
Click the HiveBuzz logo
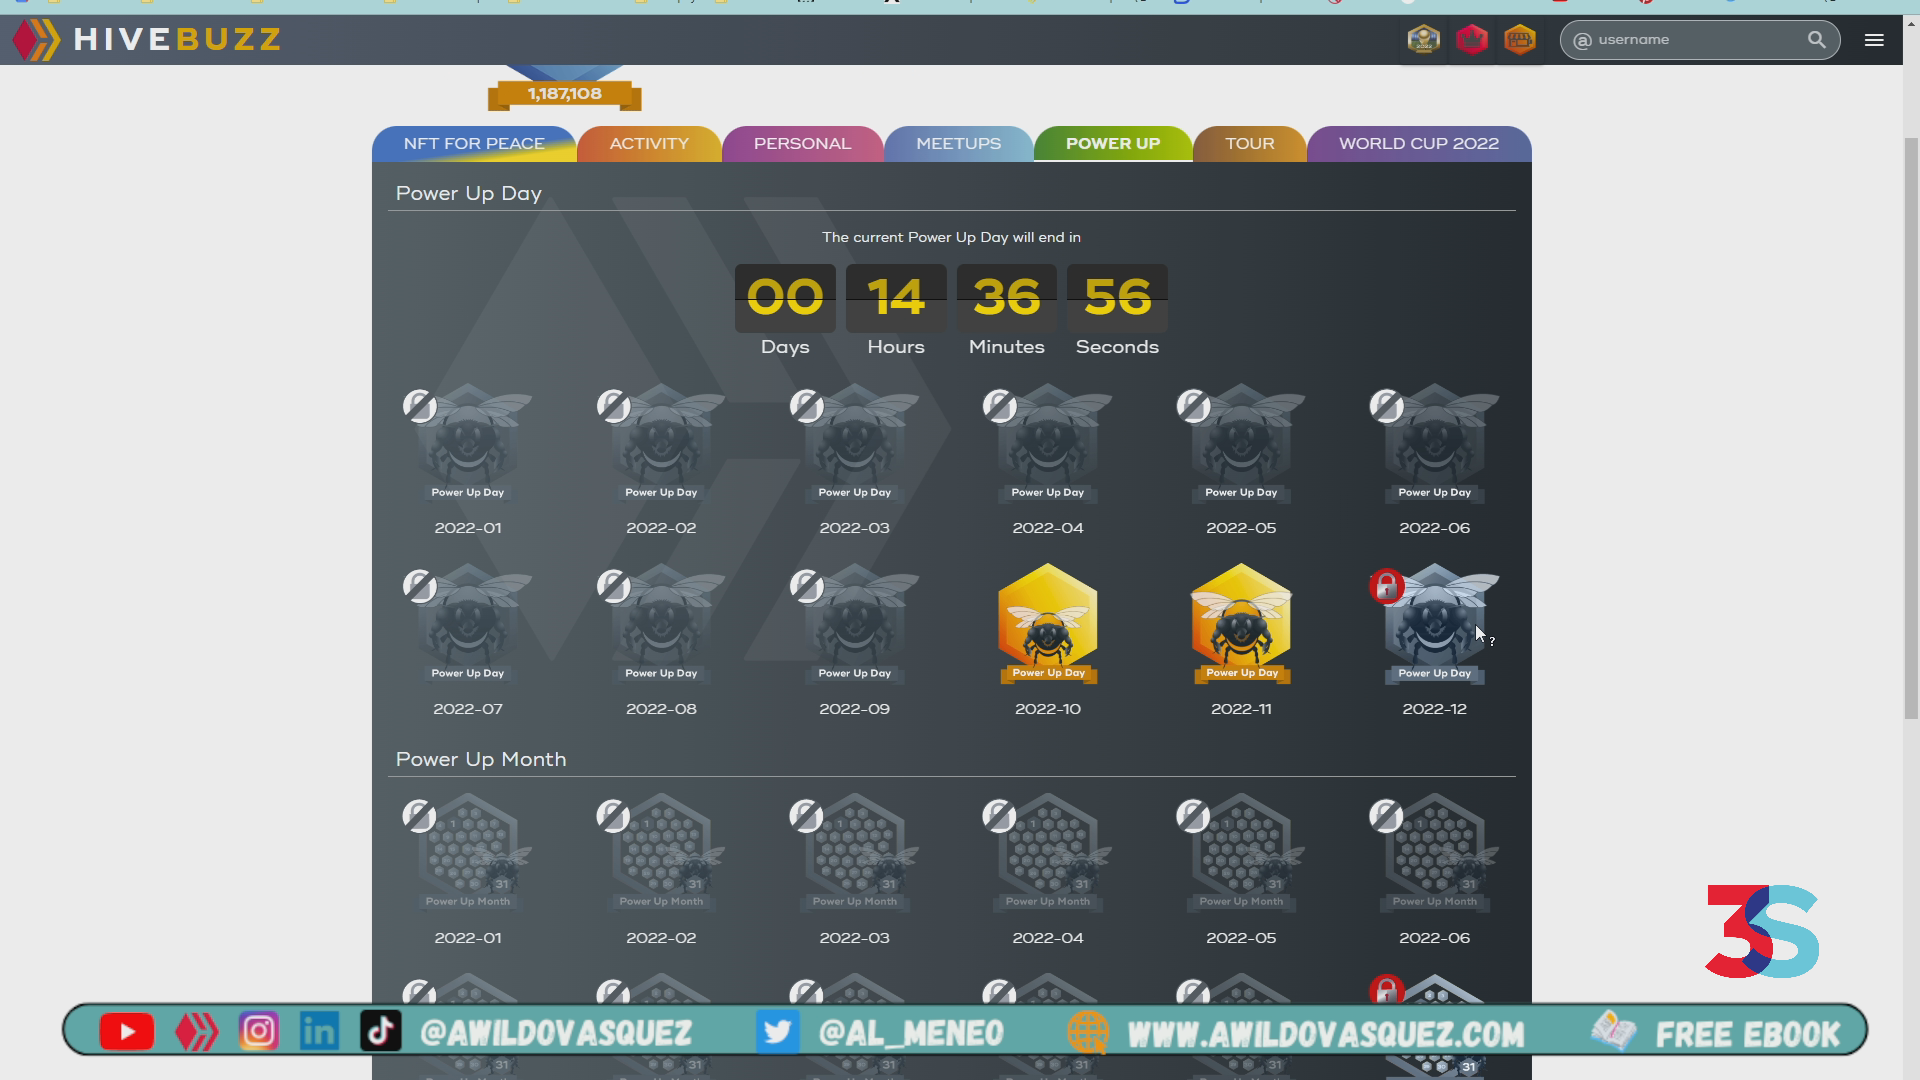[x=147, y=40]
